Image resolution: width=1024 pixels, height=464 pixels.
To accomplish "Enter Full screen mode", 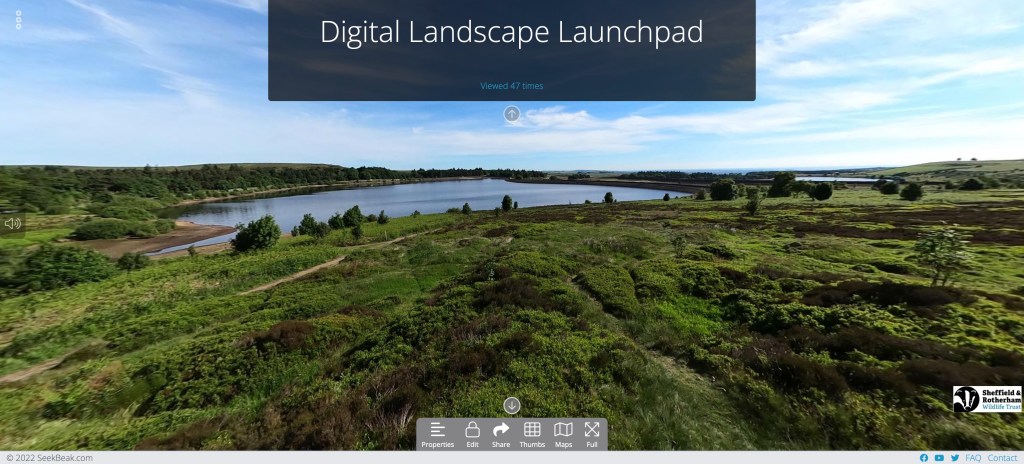I will pyautogui.click(x=592, y=434).
